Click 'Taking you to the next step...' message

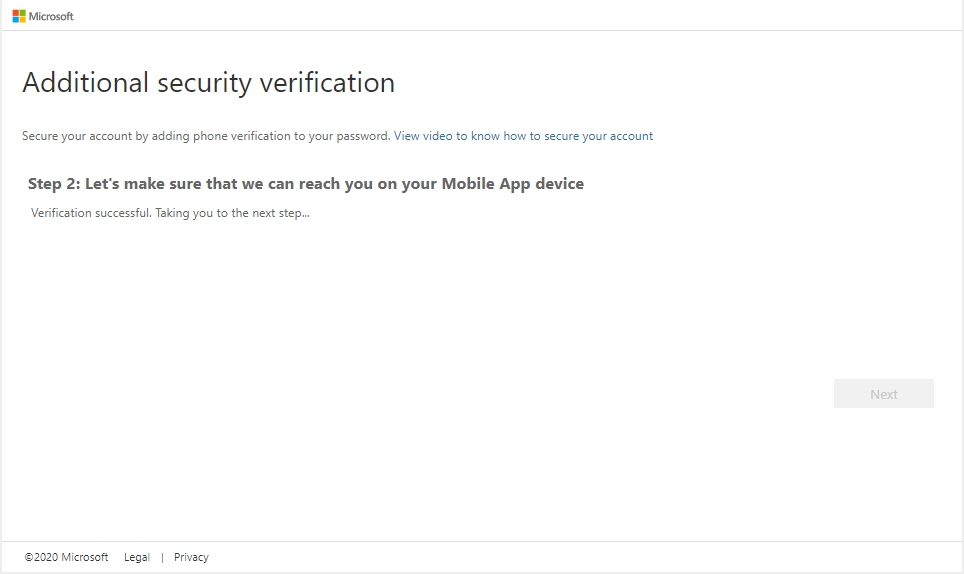click(232, 213)
